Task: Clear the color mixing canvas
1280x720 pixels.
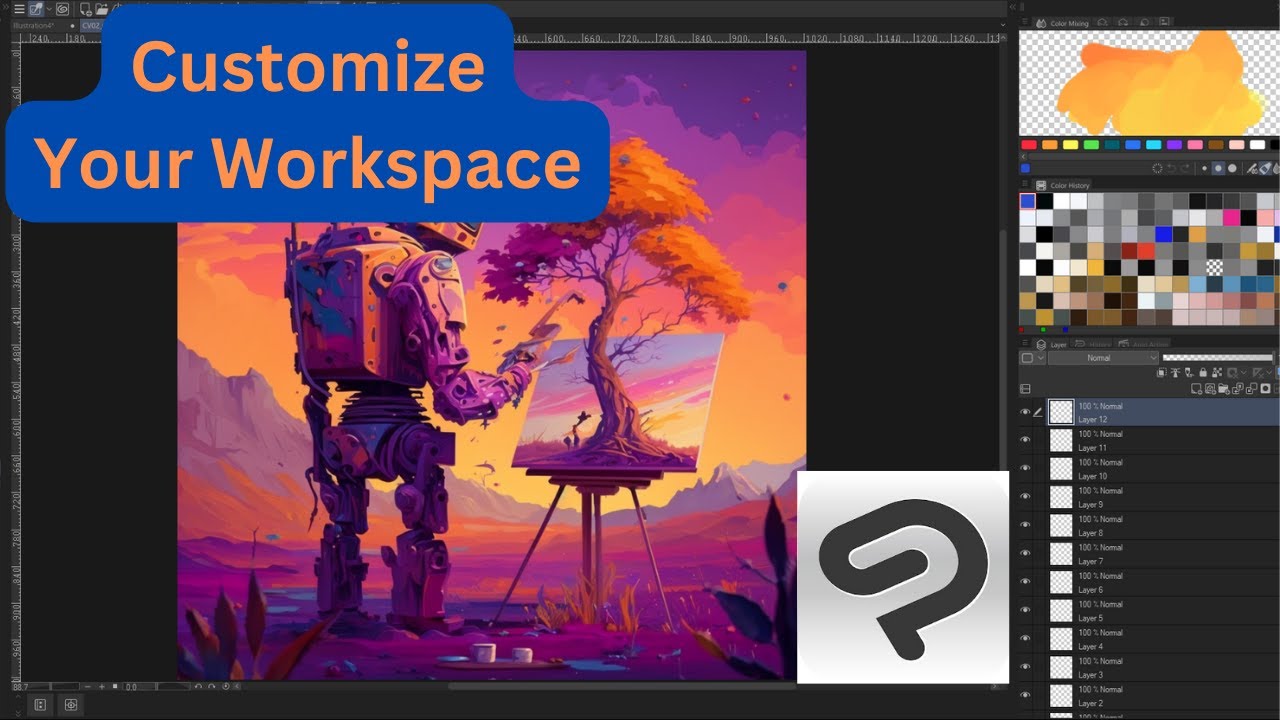Action: point(1157,168)
